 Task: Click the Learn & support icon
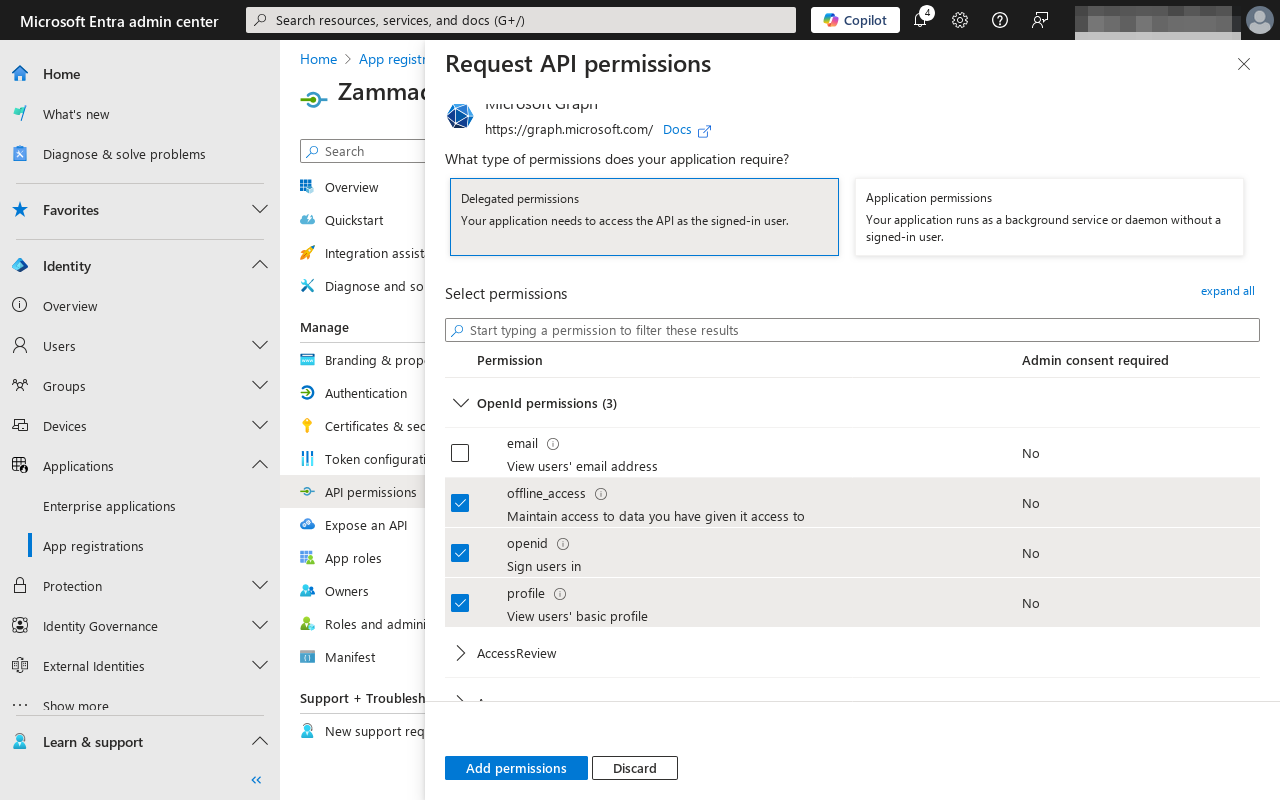pos(20,742)
